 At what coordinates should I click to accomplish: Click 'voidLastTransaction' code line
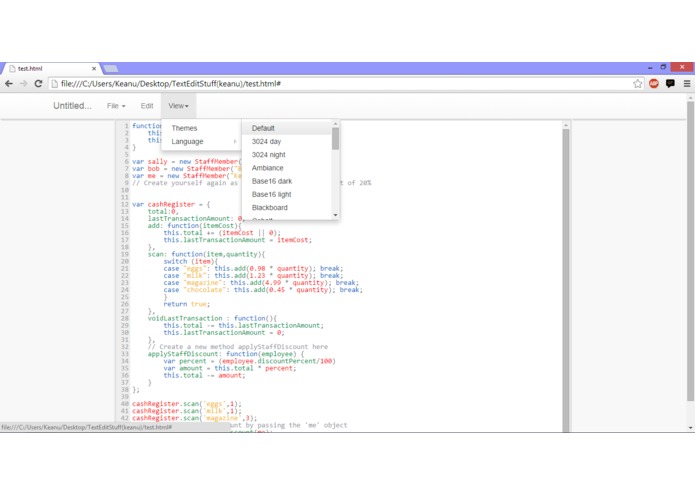212,318
